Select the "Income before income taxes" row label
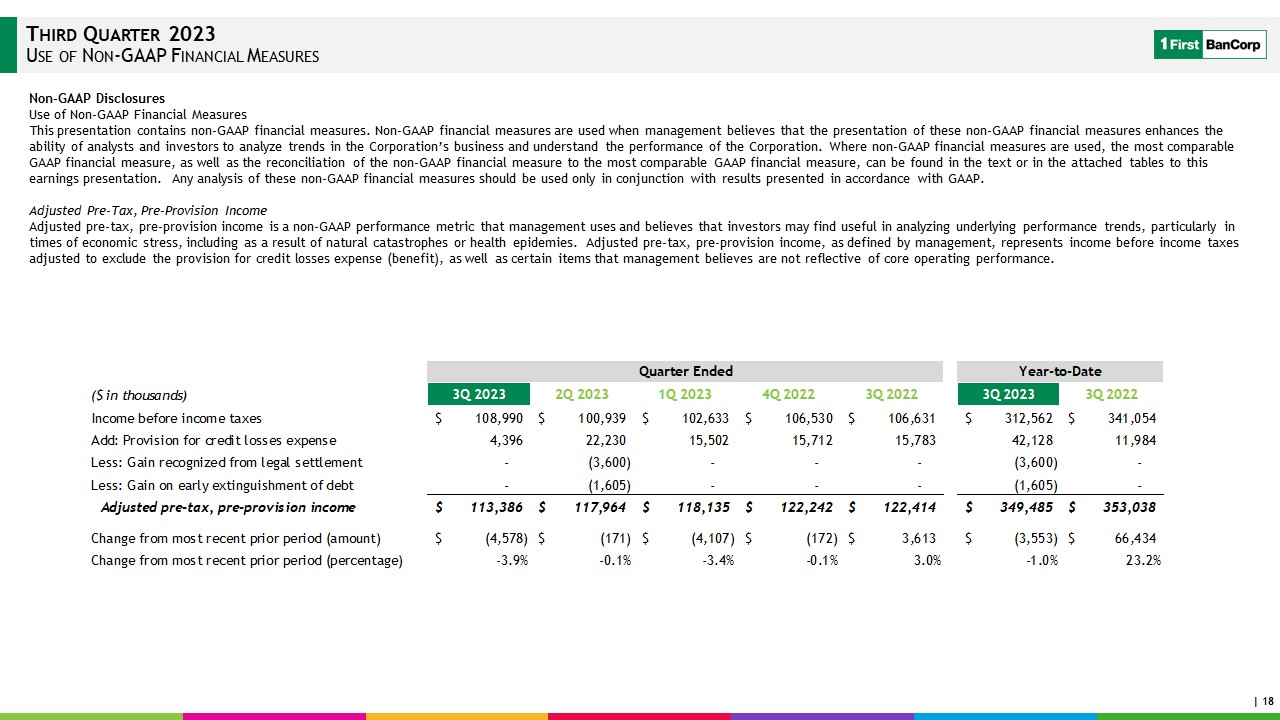 tap(177, 418)
